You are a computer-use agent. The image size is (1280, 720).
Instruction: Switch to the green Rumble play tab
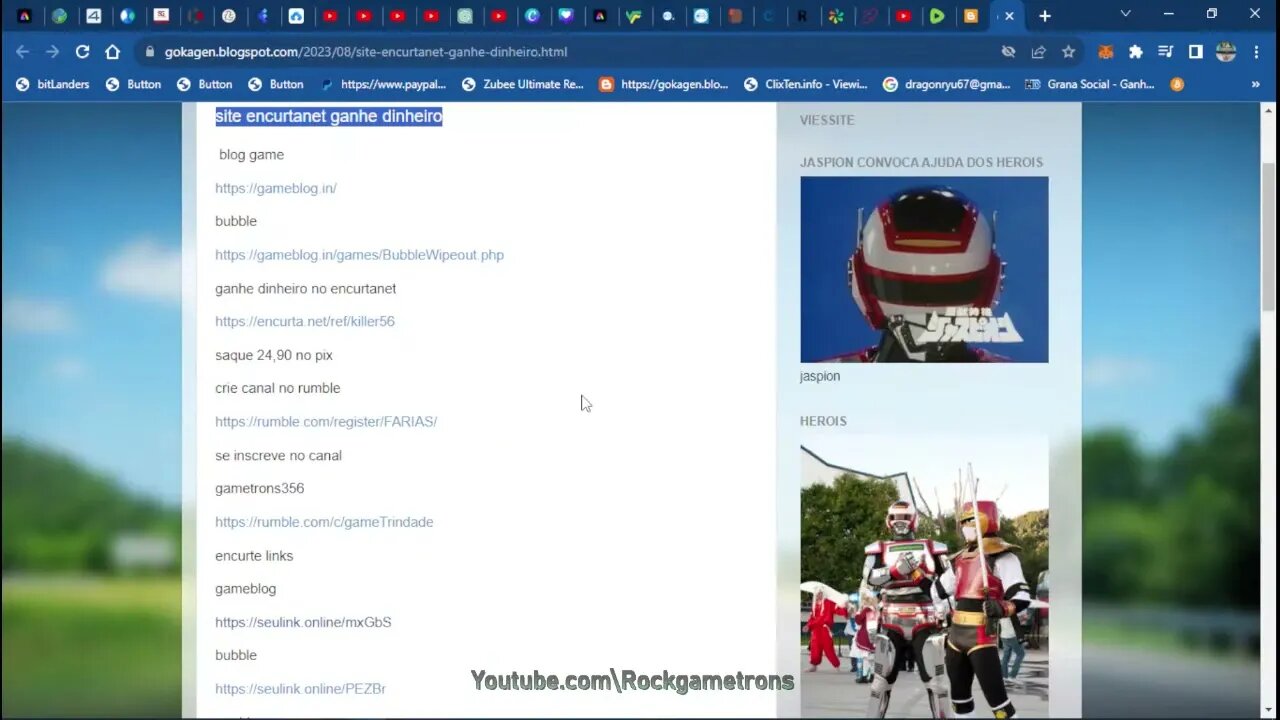coord(937,16)
